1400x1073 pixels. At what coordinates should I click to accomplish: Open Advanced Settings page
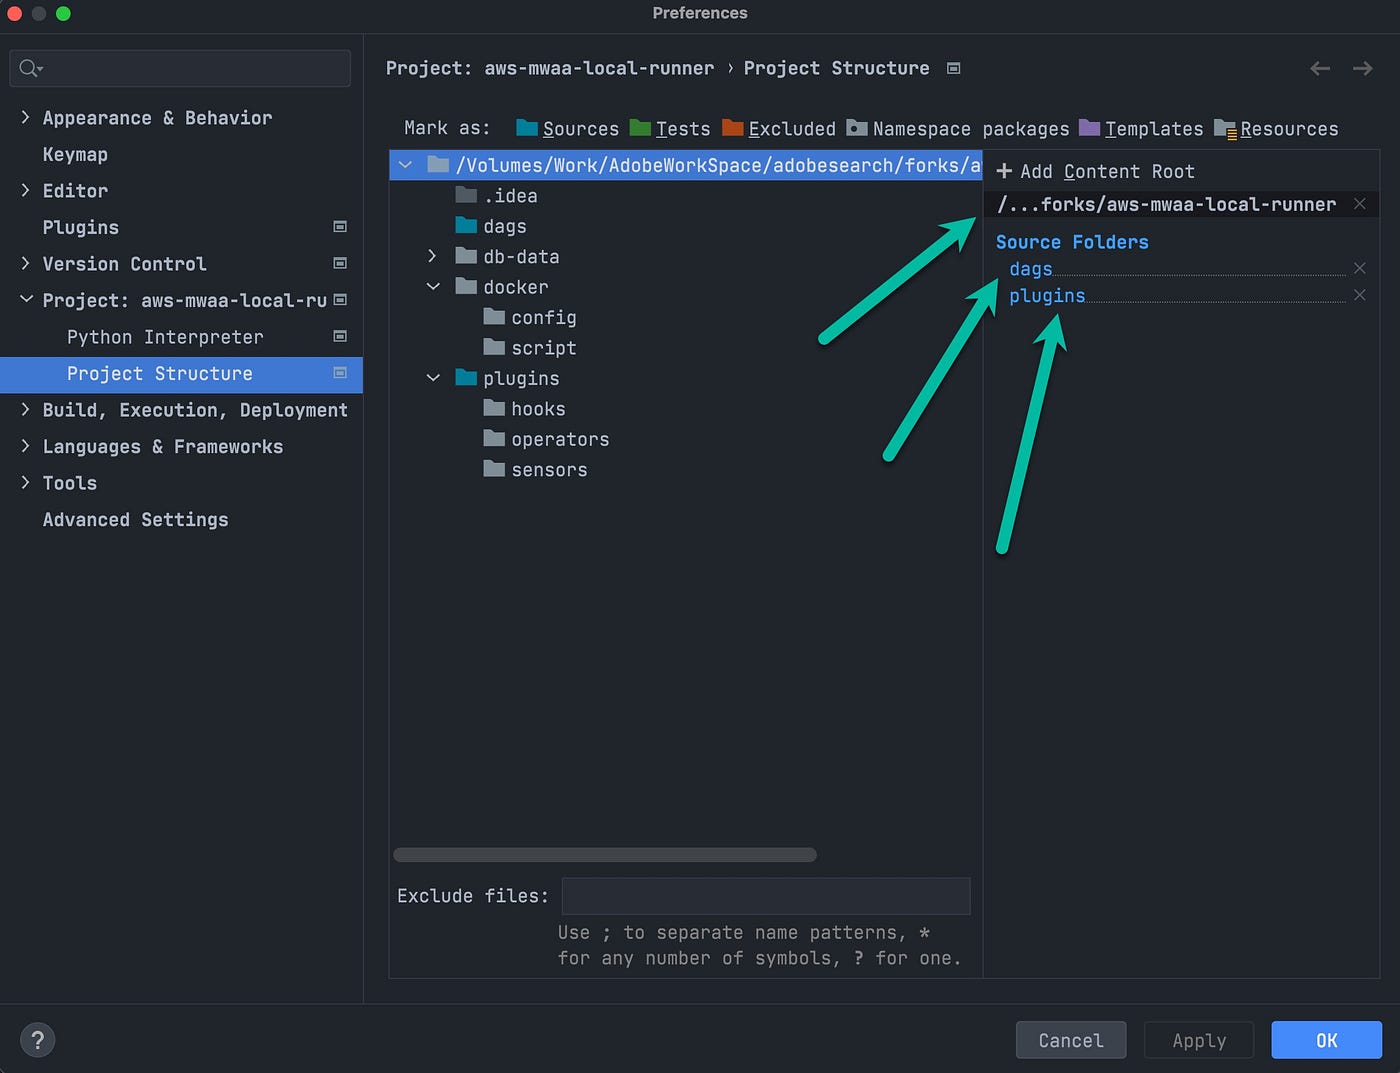[x=135, y=519]
